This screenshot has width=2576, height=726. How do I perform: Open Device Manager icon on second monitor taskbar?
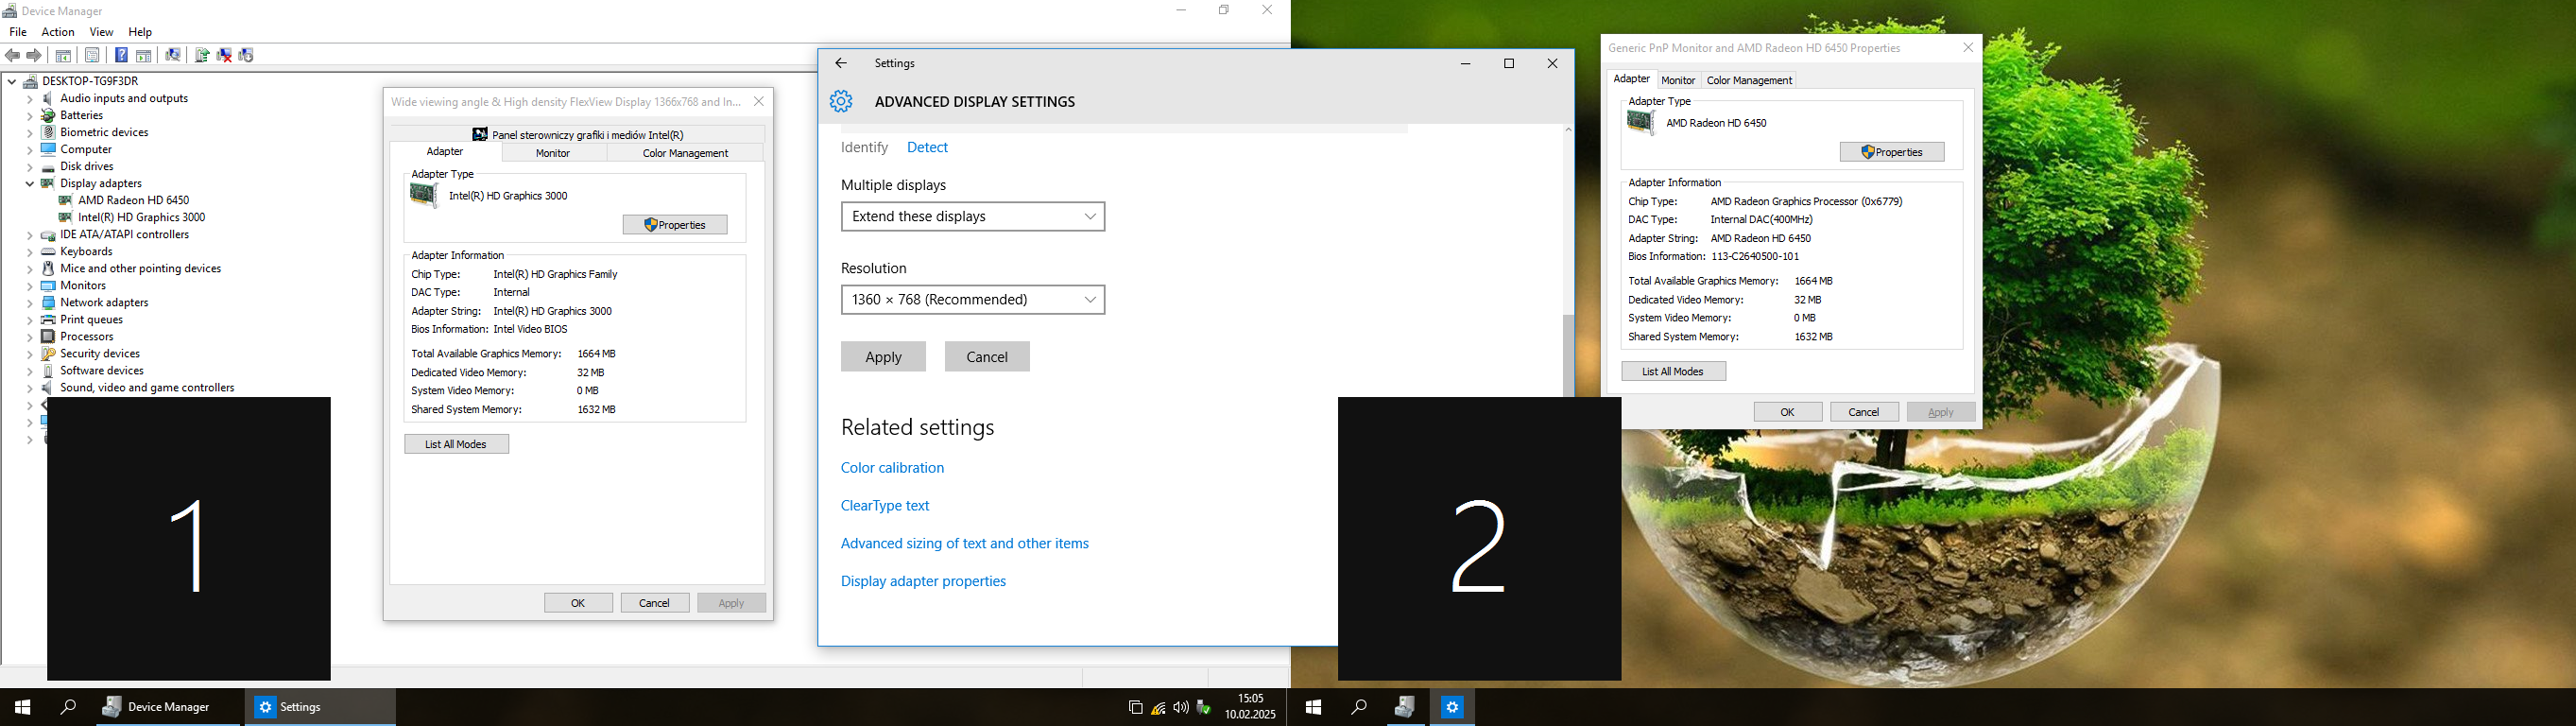[x=1405, y=707]
